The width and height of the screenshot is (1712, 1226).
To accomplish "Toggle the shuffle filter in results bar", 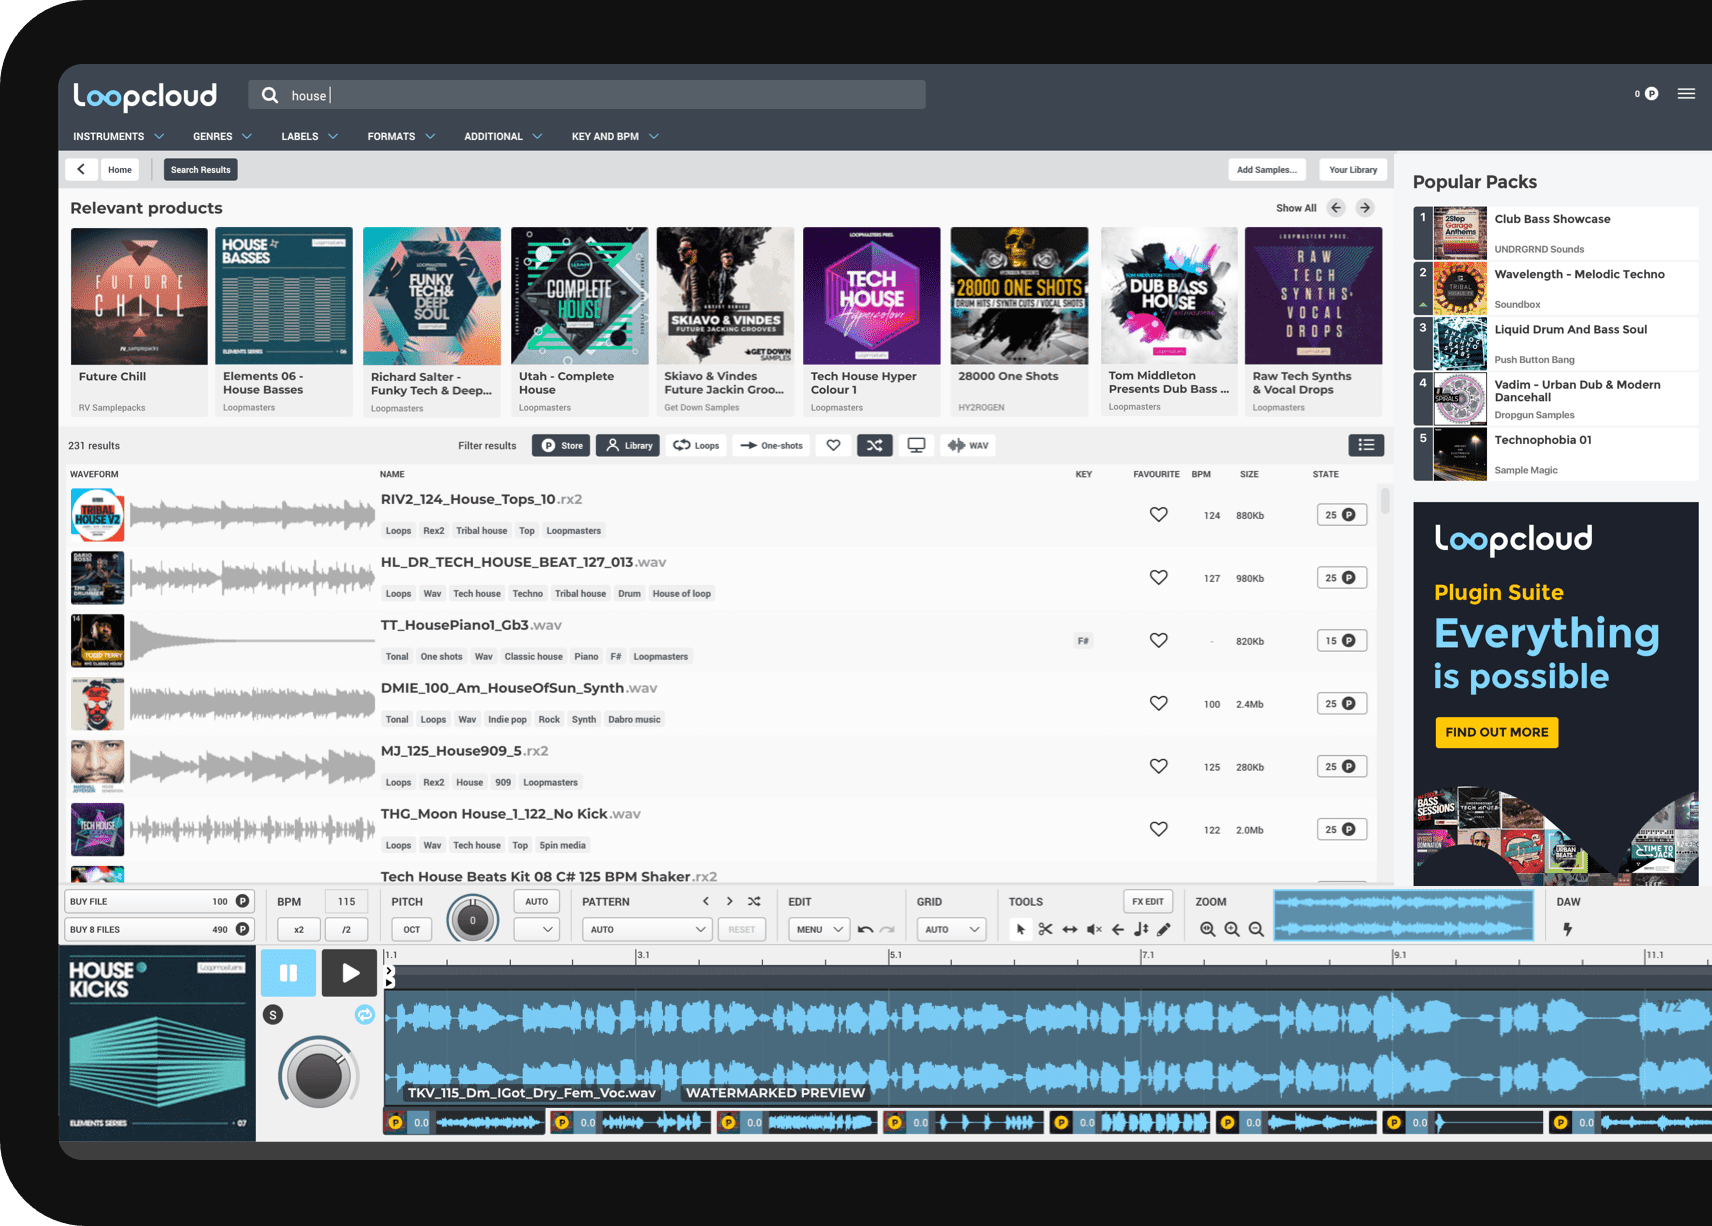I will coord(874,445).
